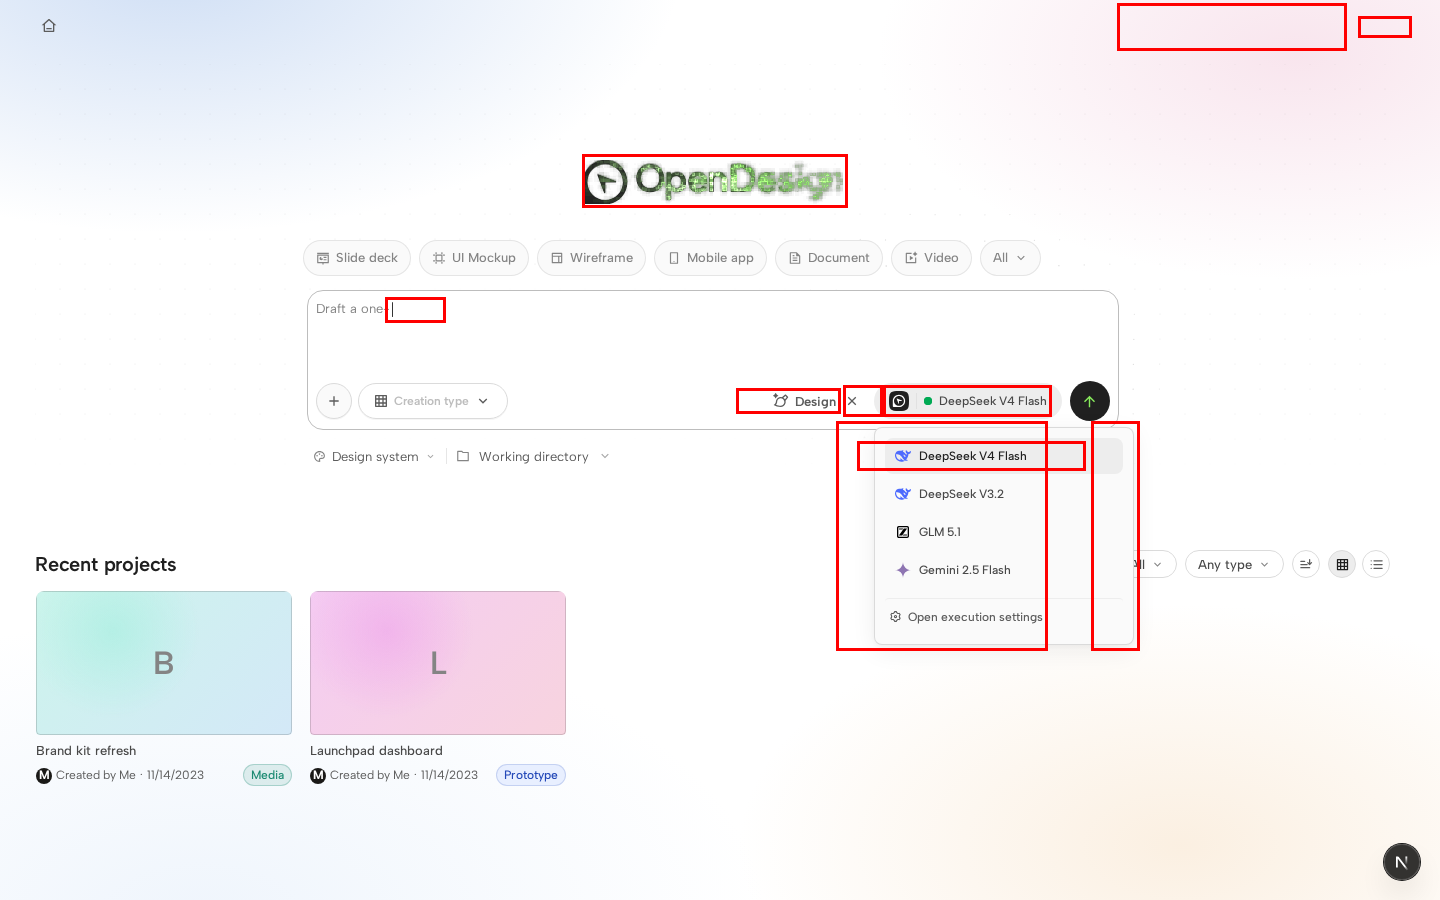Select the Slide deck chip

click(x=357, y=258)
